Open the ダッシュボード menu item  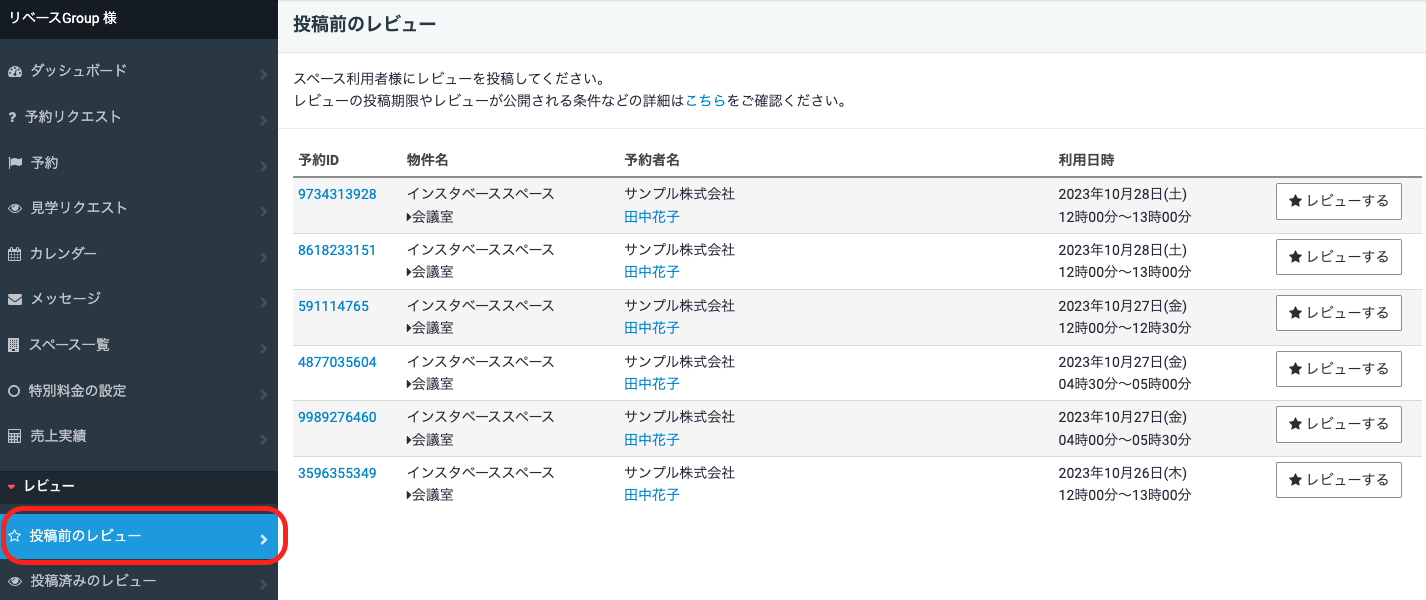pos(139,71)
